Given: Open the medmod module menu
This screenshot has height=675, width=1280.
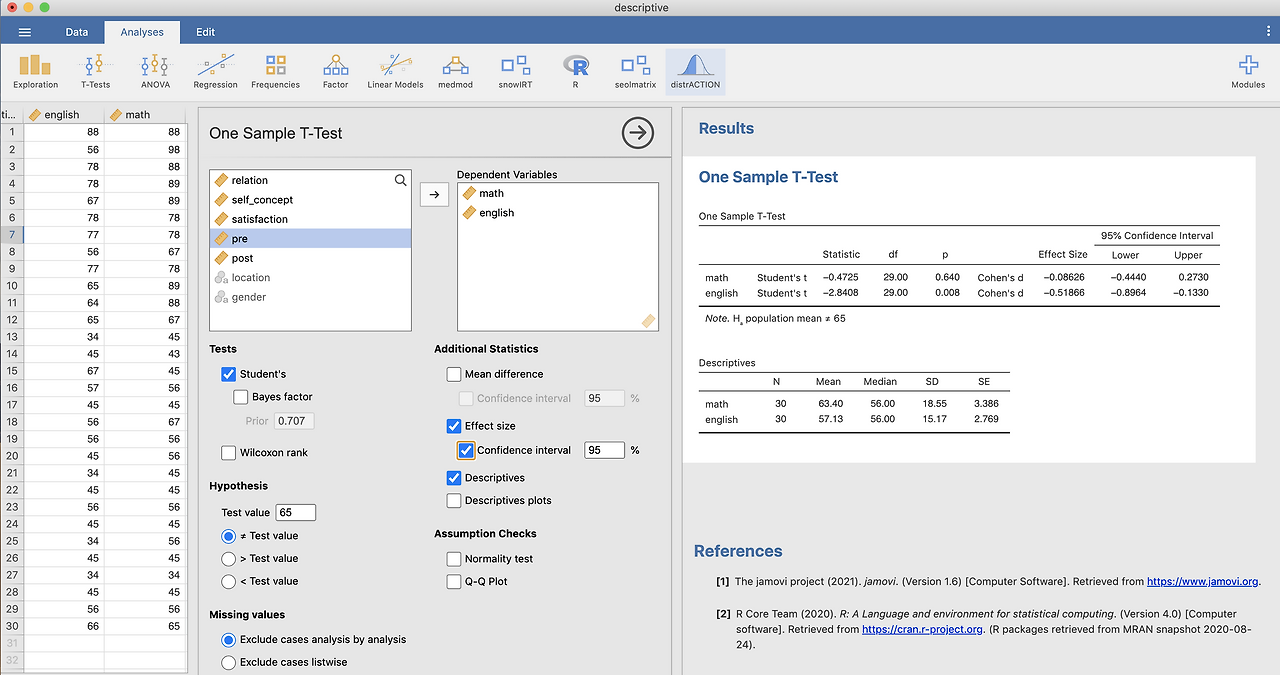Looking at the screenshot, I should (455, 71).
